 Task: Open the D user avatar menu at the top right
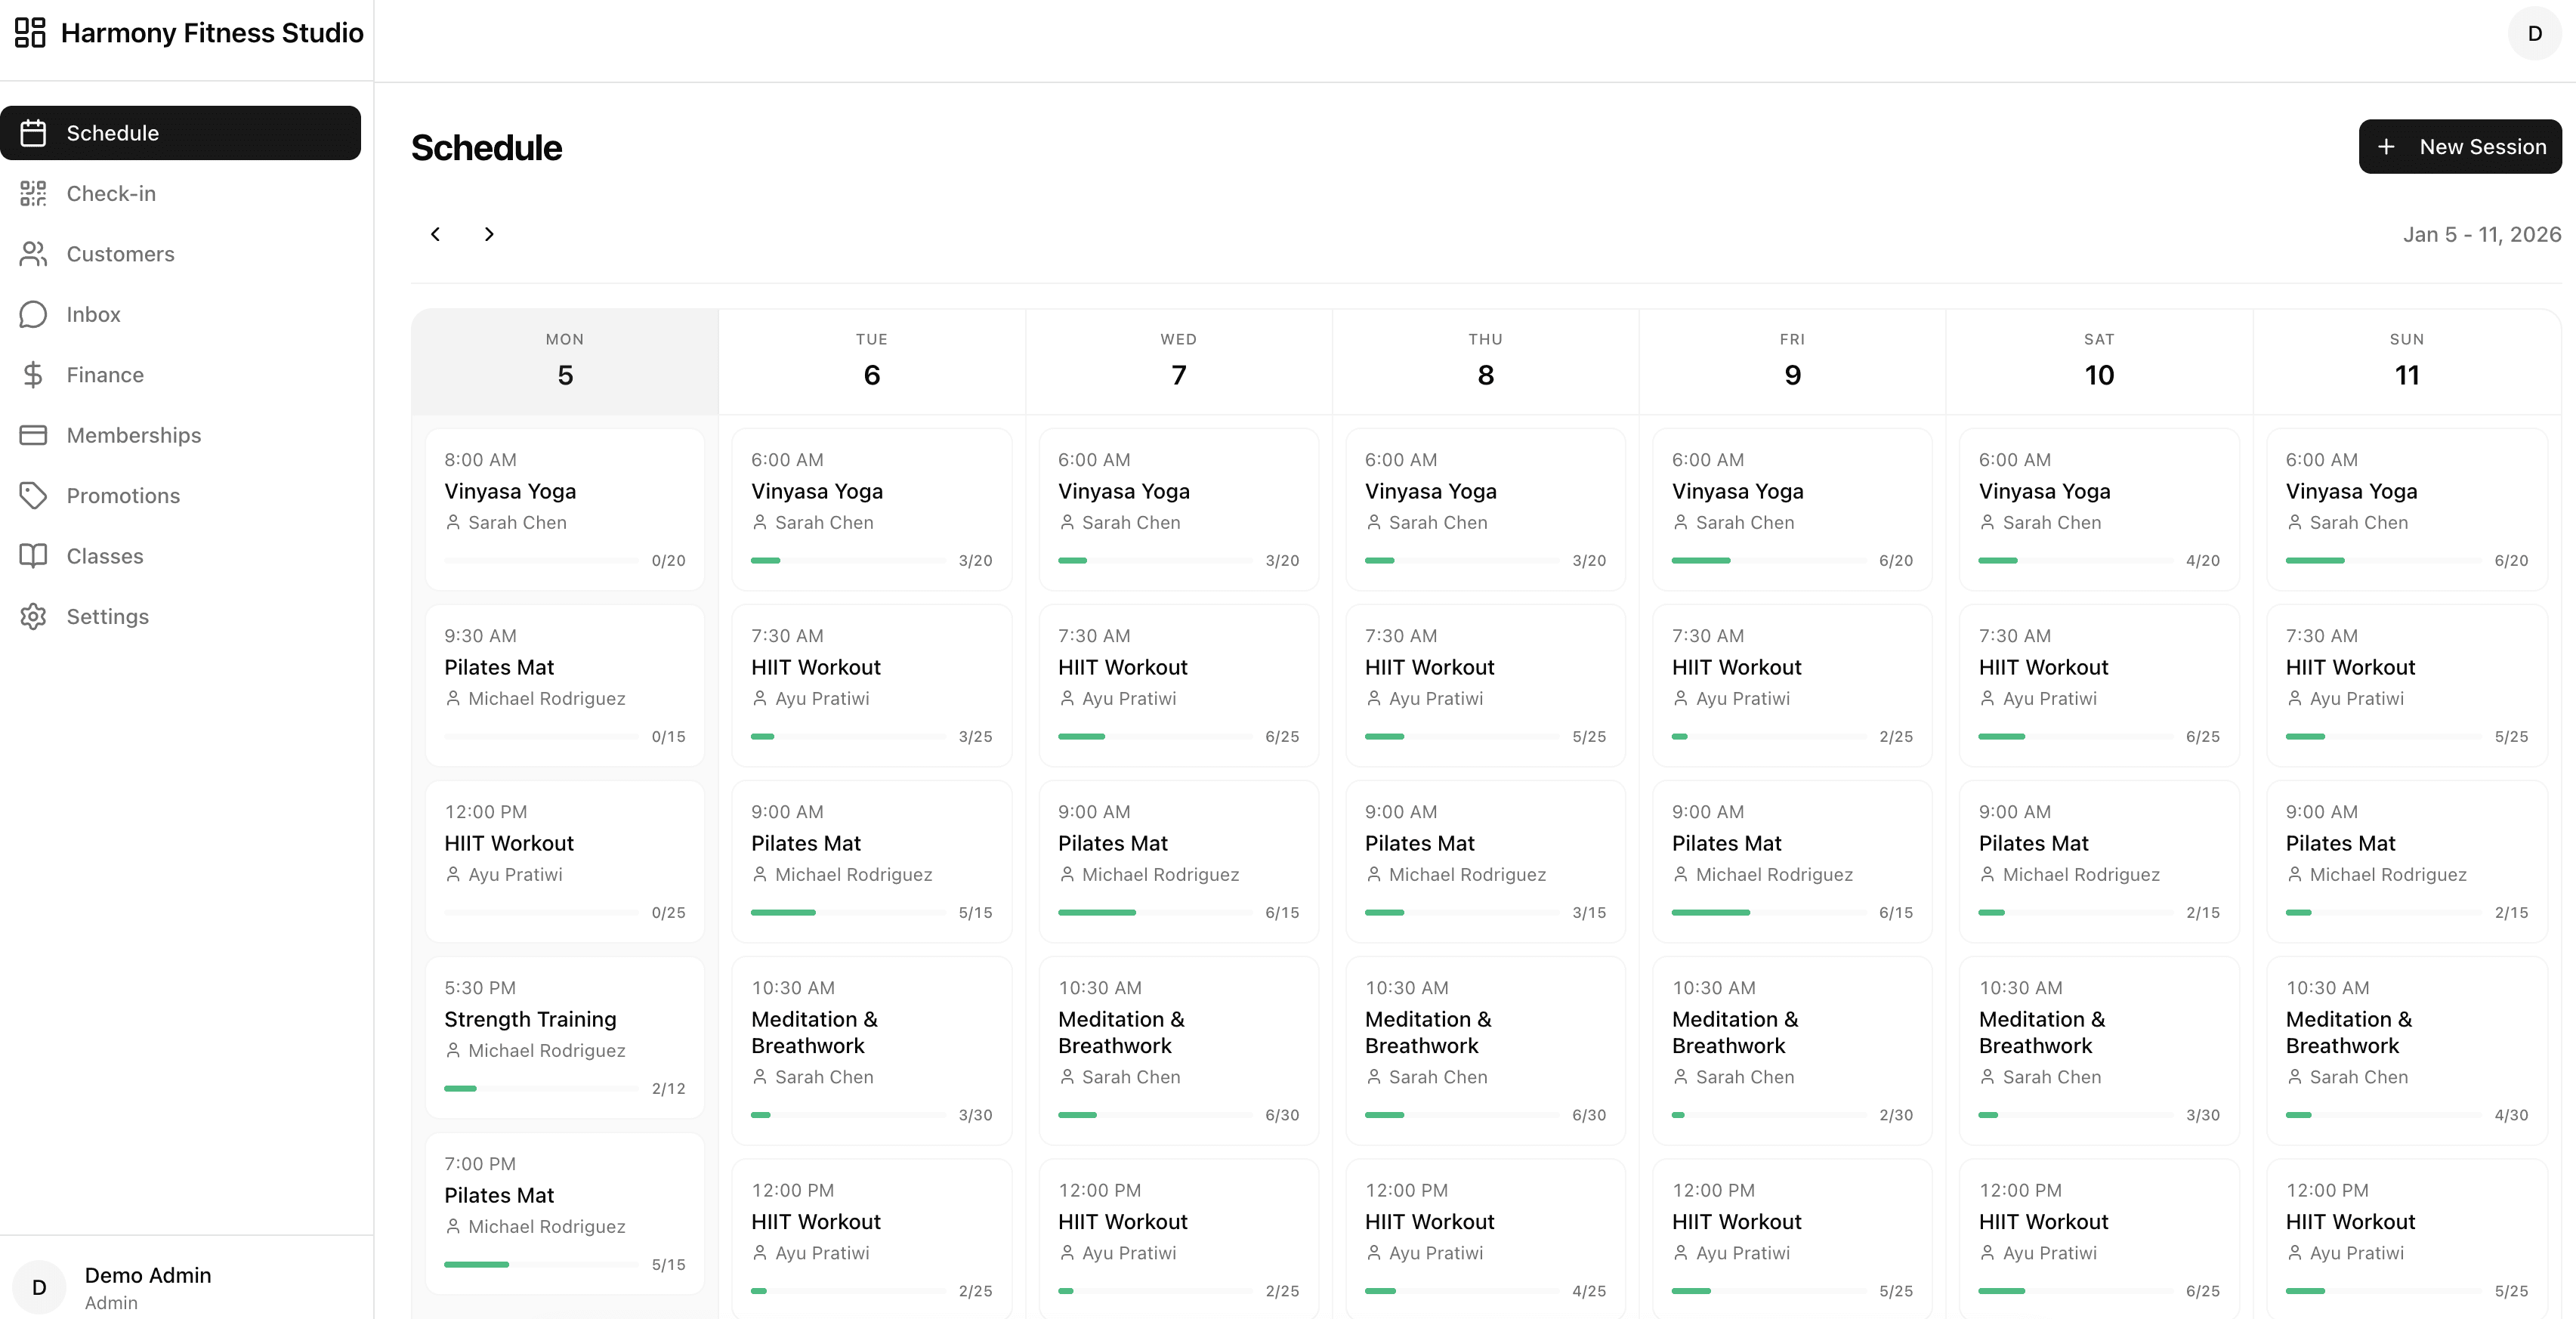point(2534,33)
